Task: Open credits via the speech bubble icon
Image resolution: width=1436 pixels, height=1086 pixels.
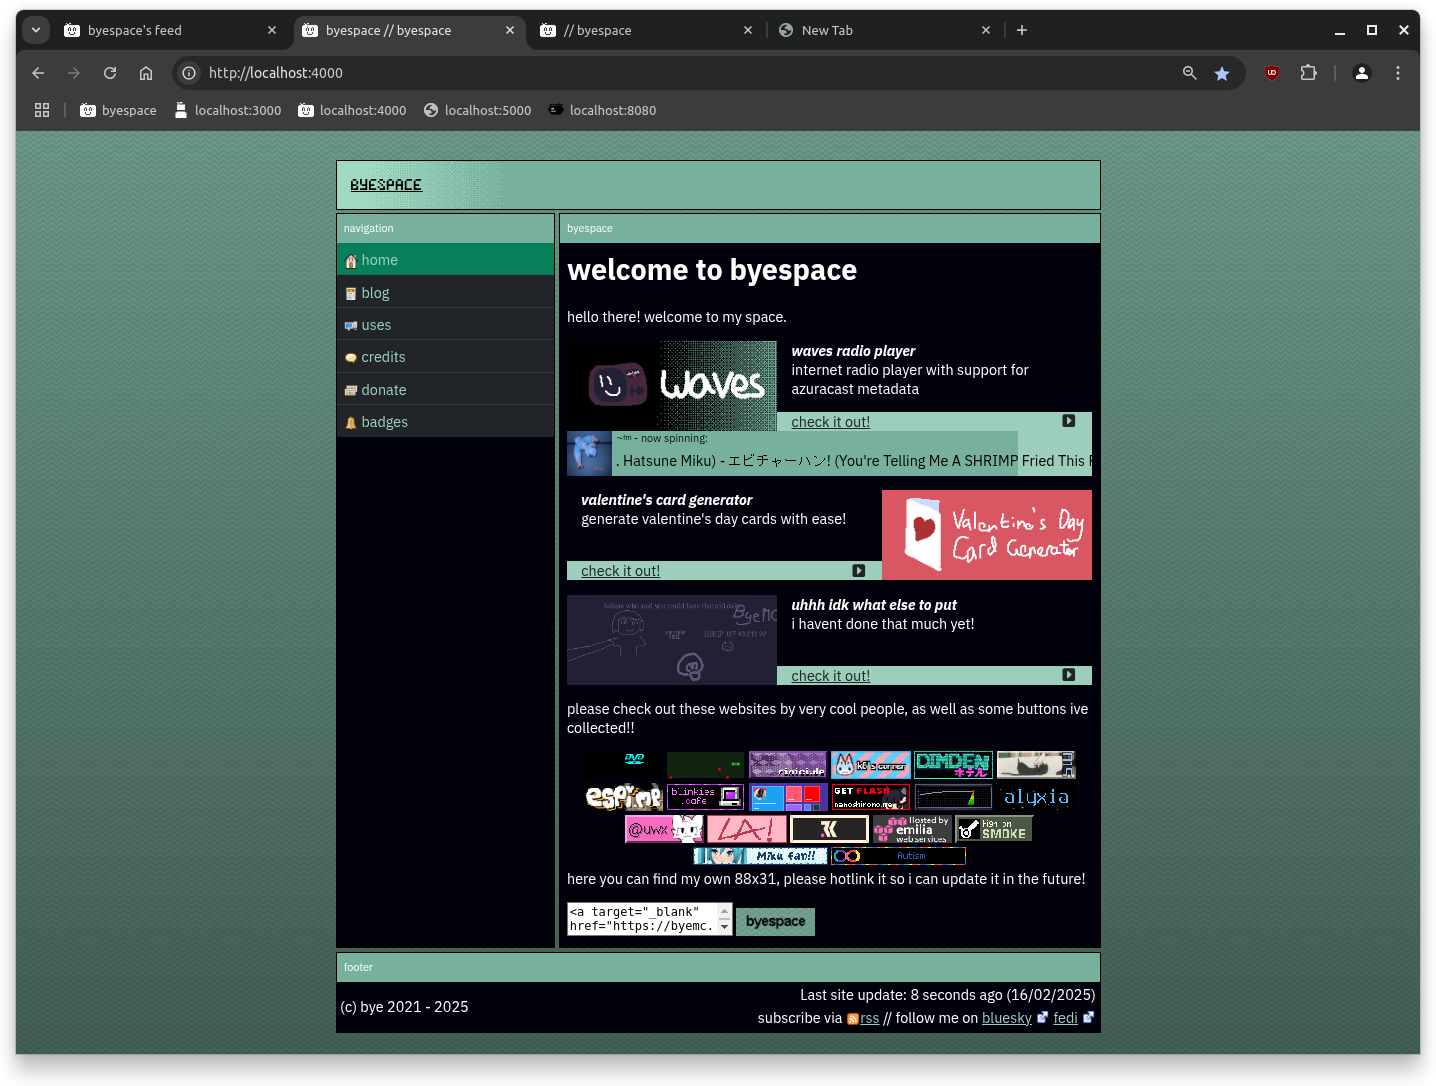Action: point(351,357)
